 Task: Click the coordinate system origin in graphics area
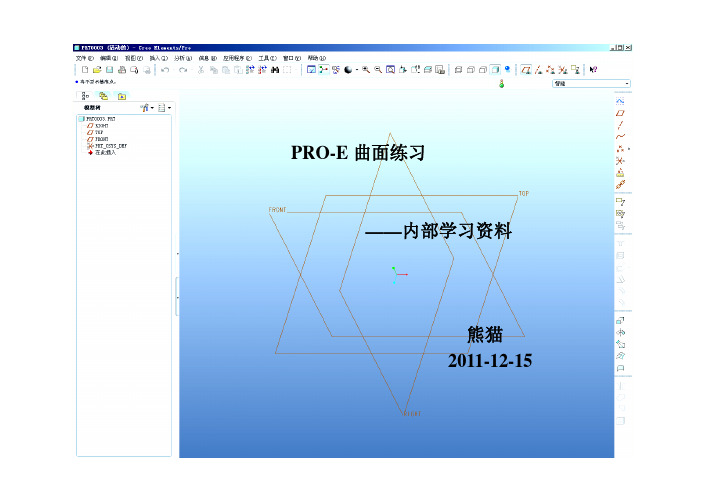[397, 274]
